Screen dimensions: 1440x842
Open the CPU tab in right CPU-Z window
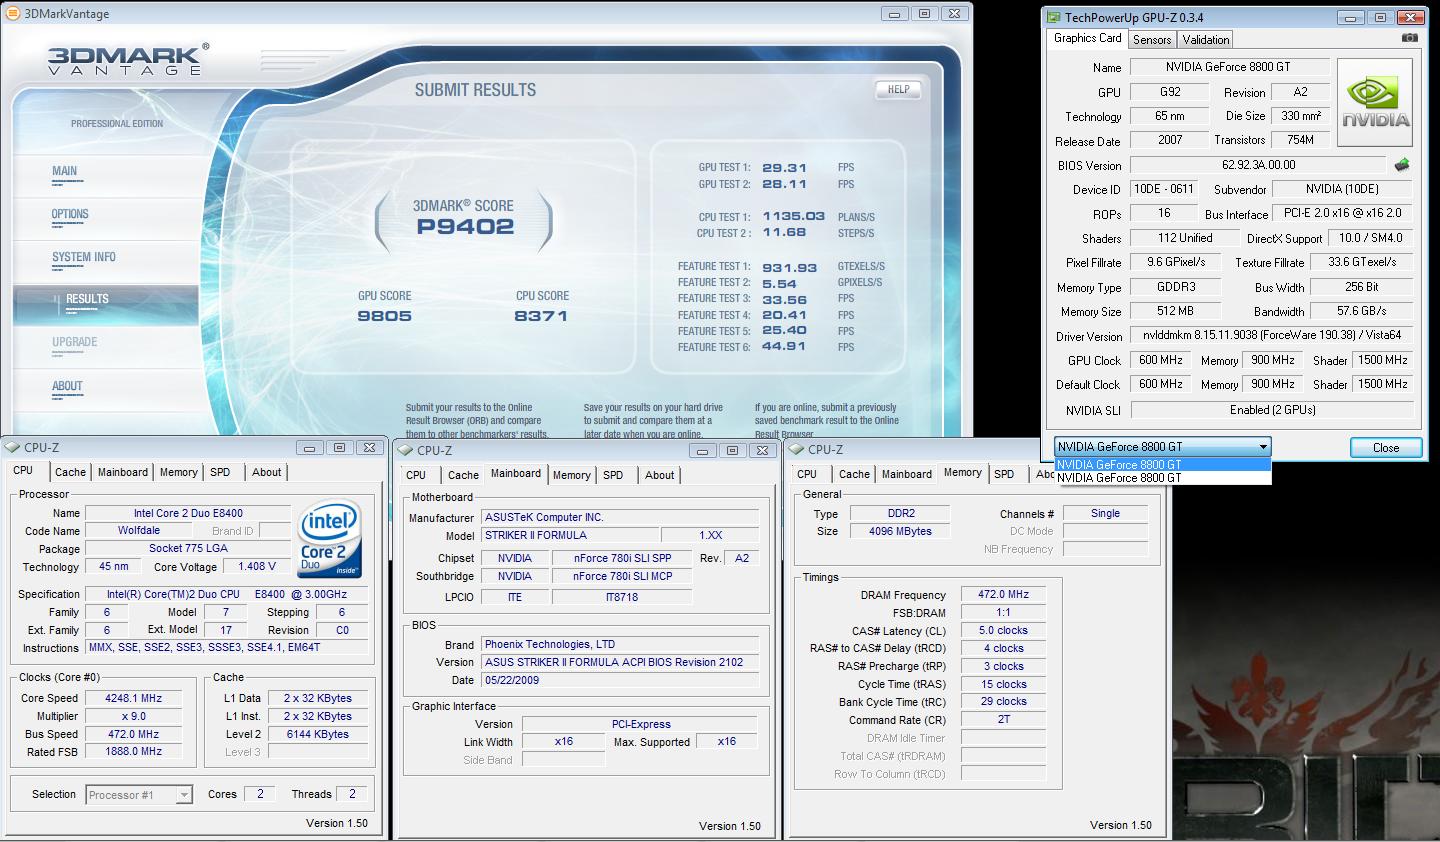(807, 474)
